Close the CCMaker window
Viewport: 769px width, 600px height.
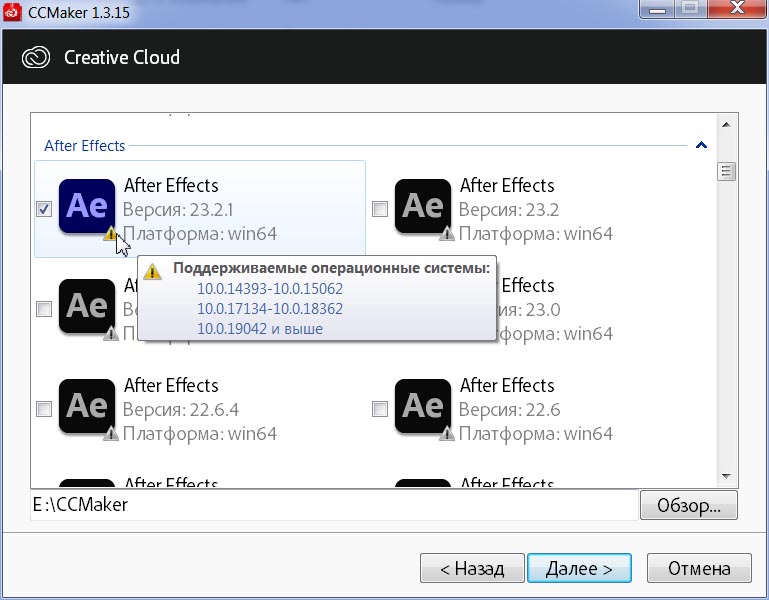737,8
